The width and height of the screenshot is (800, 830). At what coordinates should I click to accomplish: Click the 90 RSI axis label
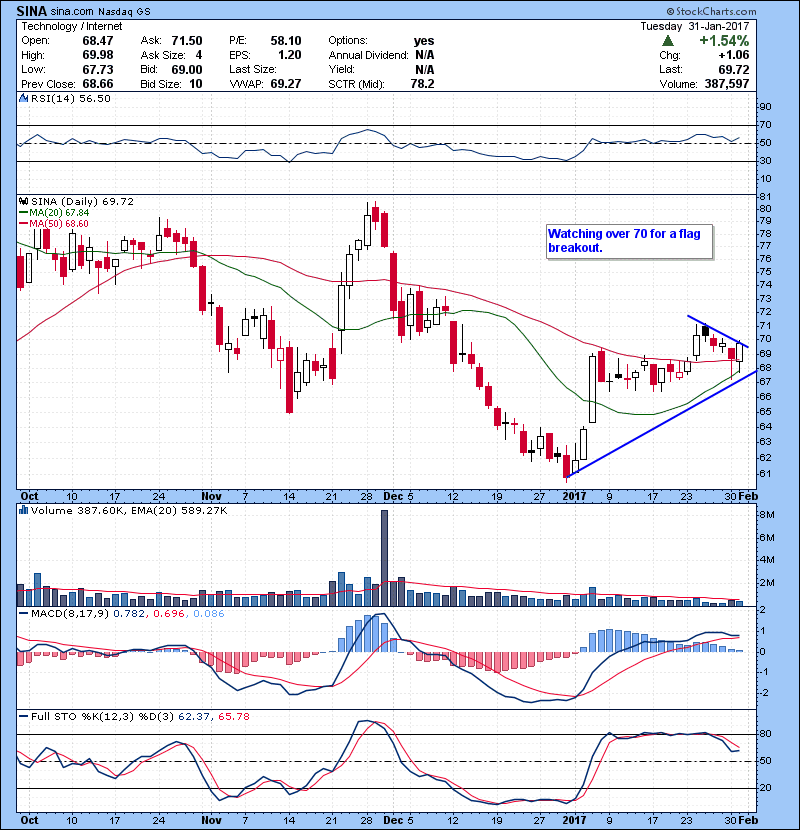coord(766,107)
